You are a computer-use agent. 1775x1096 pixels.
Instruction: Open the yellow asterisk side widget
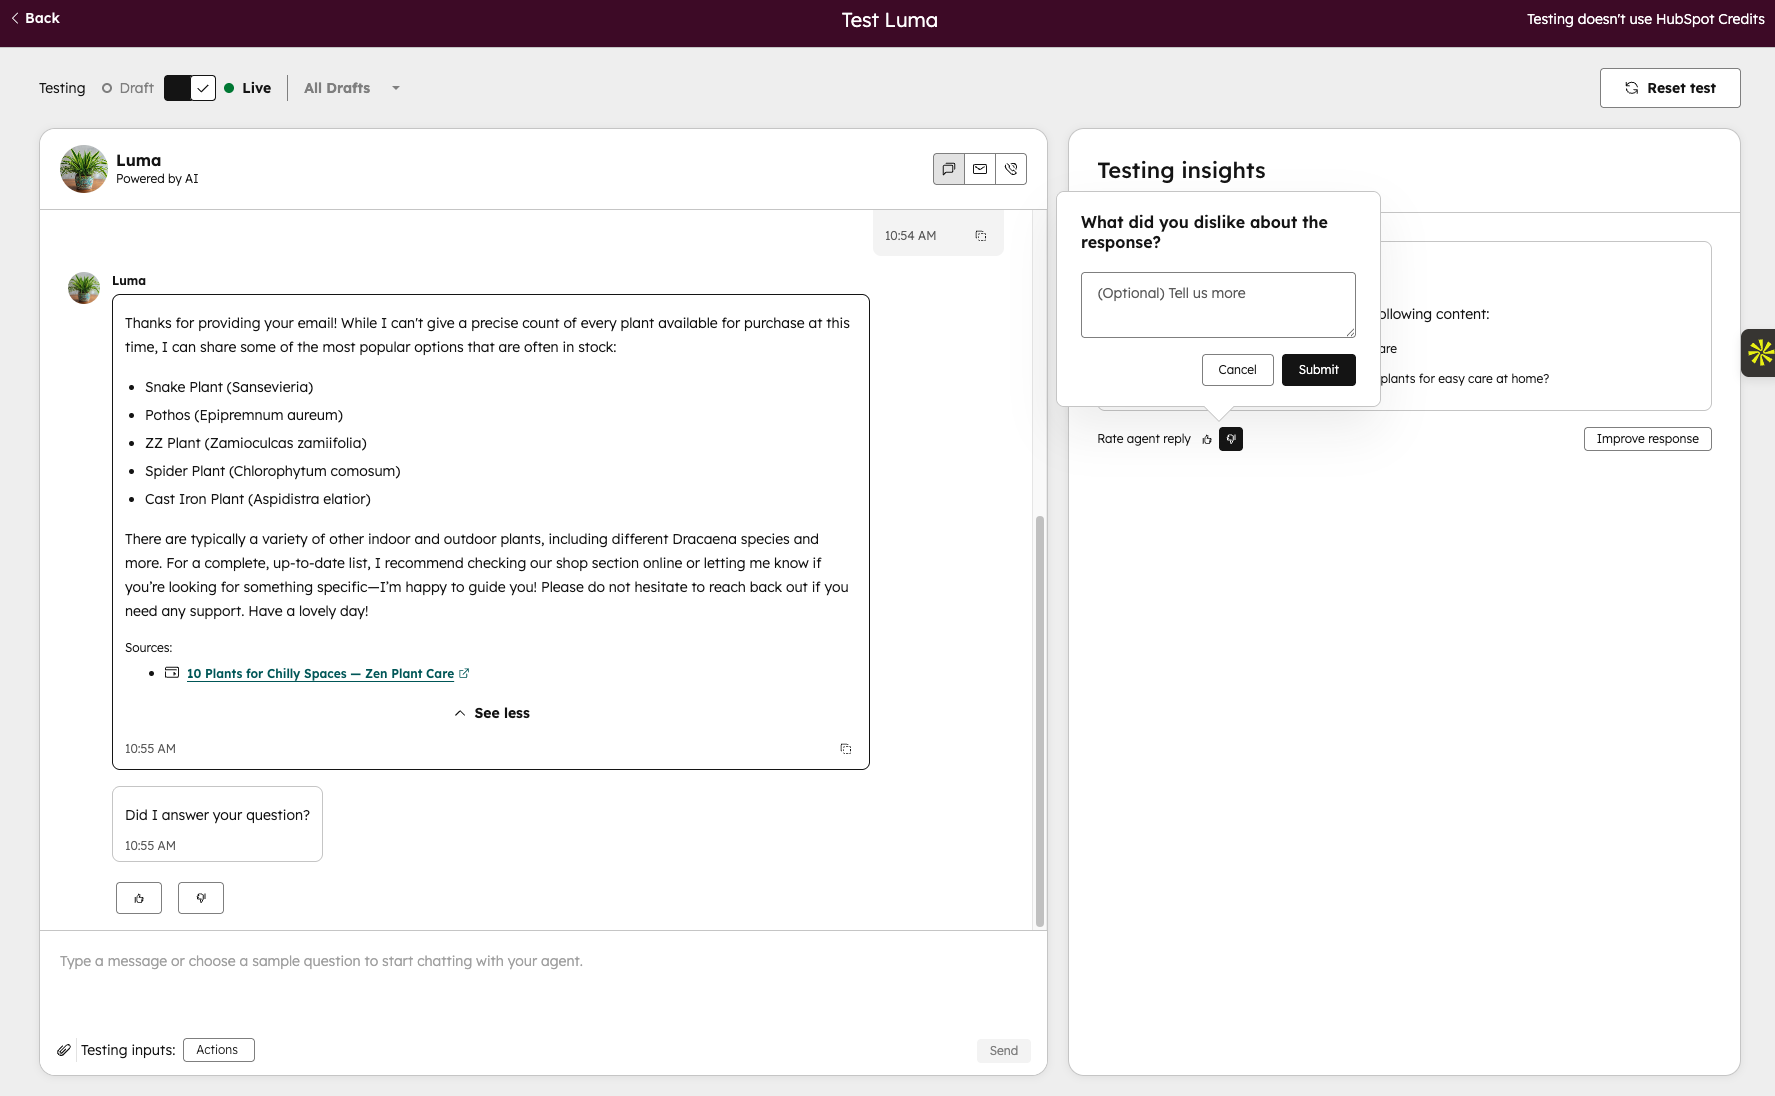coord(1759,353)
